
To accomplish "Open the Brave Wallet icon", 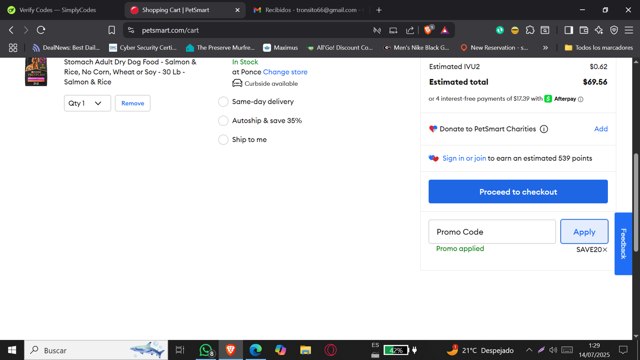I will 584,30.
